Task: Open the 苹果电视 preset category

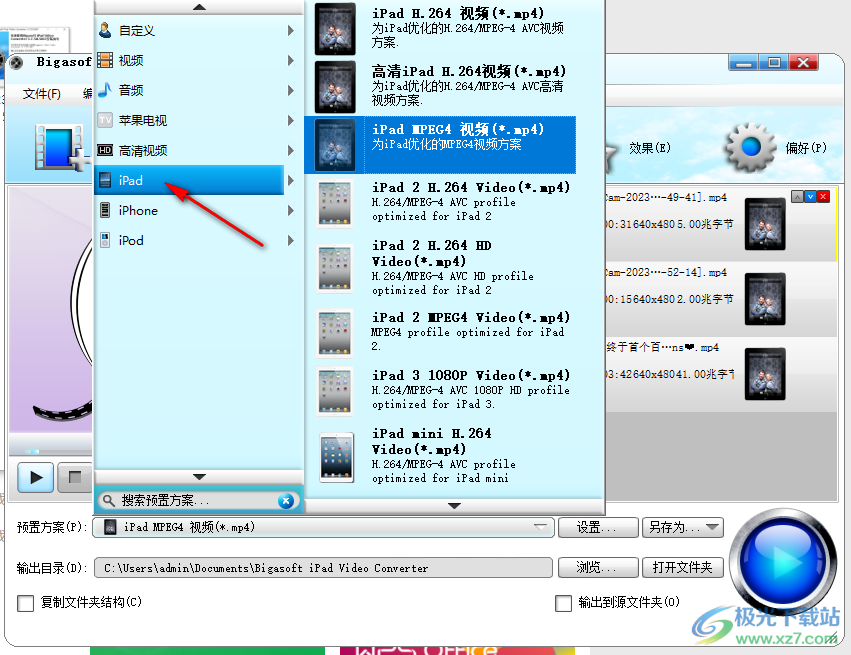Action: point(189,120)
